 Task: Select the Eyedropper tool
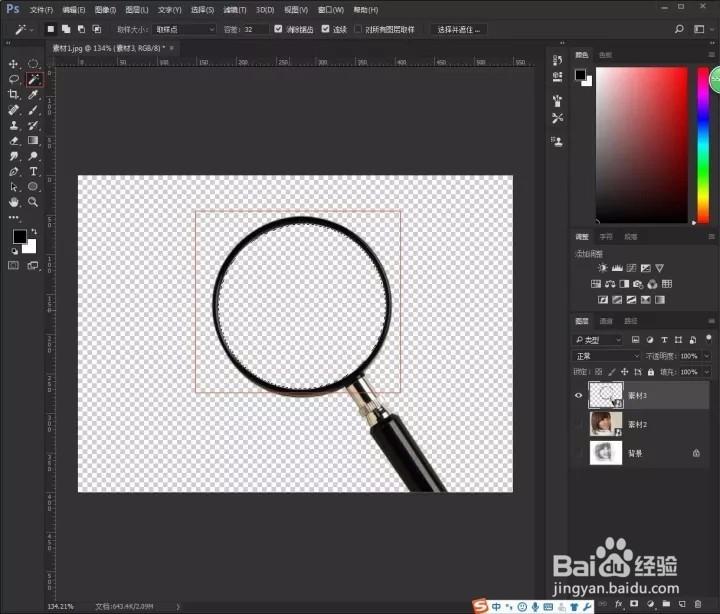[33, 95]
